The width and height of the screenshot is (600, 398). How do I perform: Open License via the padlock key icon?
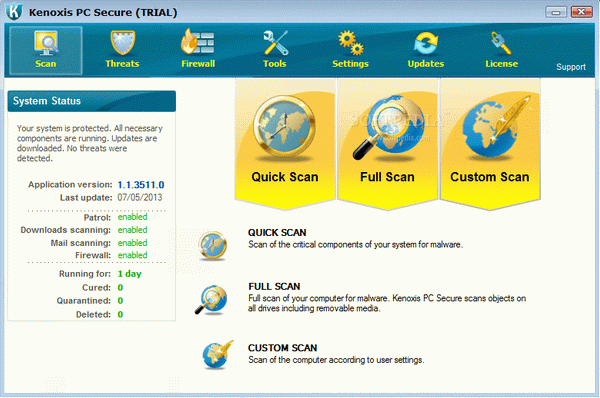click(501, 43)
